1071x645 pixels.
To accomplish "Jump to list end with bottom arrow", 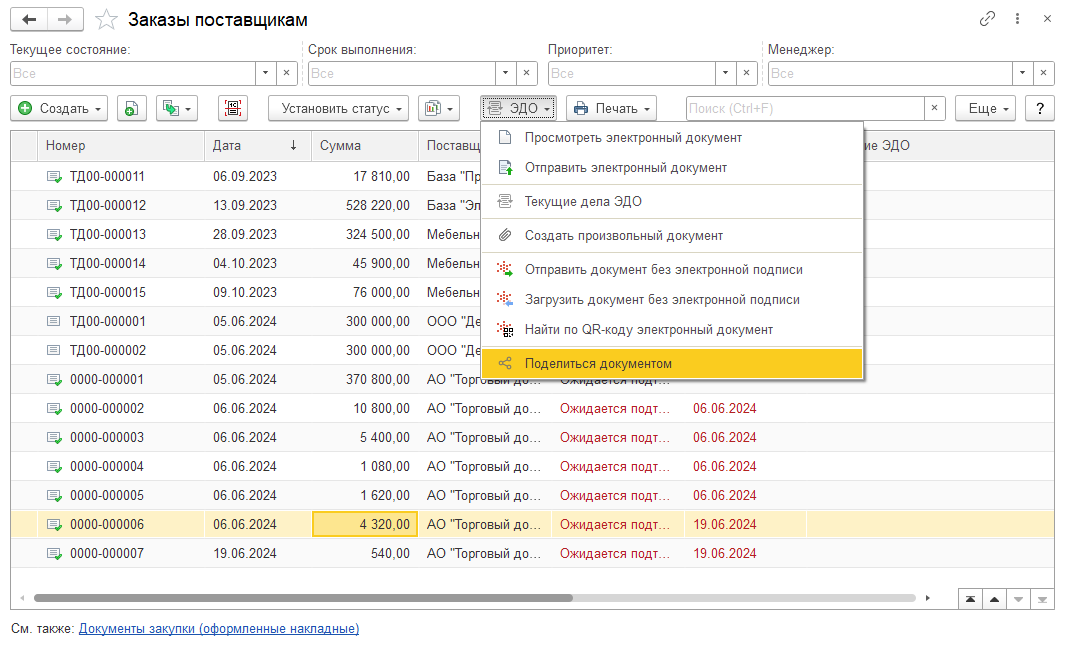I will [x=1043, y=599].
